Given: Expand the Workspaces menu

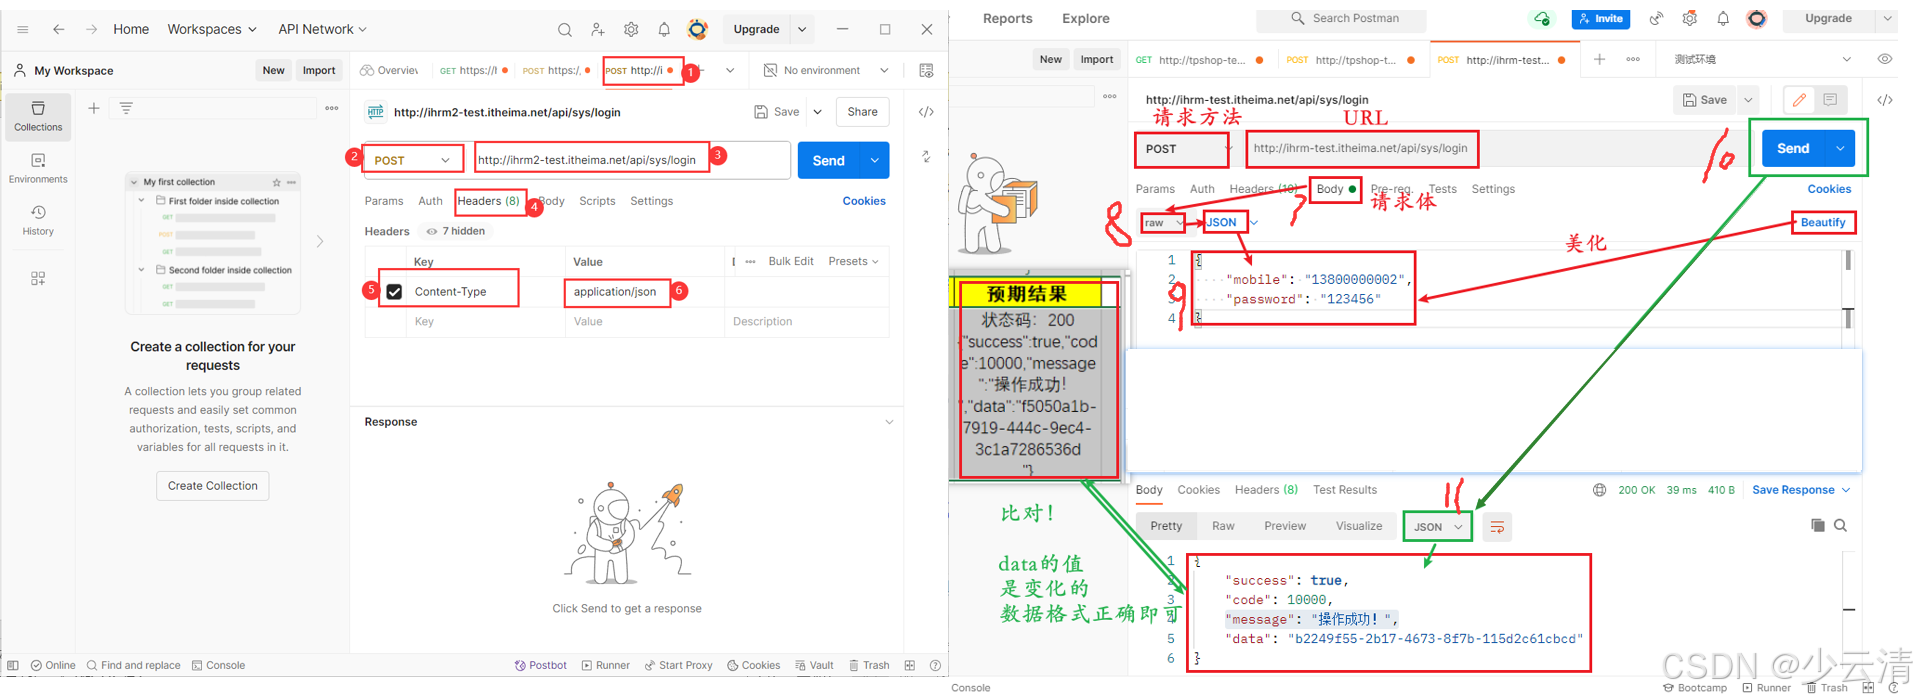Looking at the screenshot, I should click(212, 30).
